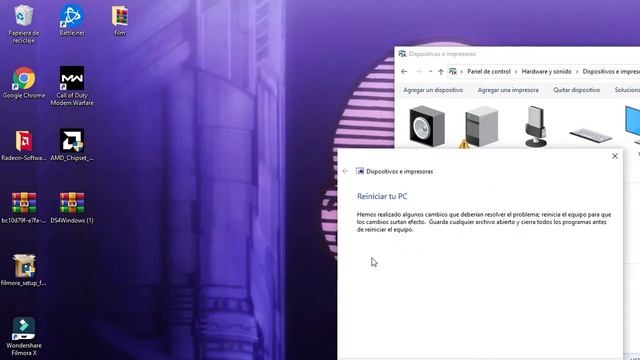Select the Radeon-Software installer icon
Image resolution: width=640 pixels, height=360 pixels.
tap(24, 146)
